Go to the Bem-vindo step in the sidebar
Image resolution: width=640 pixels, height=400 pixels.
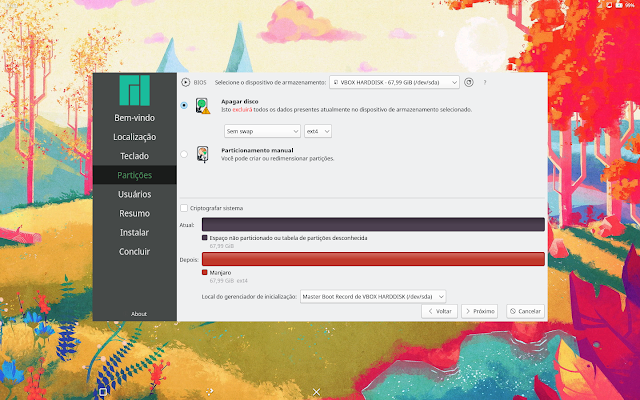[x=135, y=118]
